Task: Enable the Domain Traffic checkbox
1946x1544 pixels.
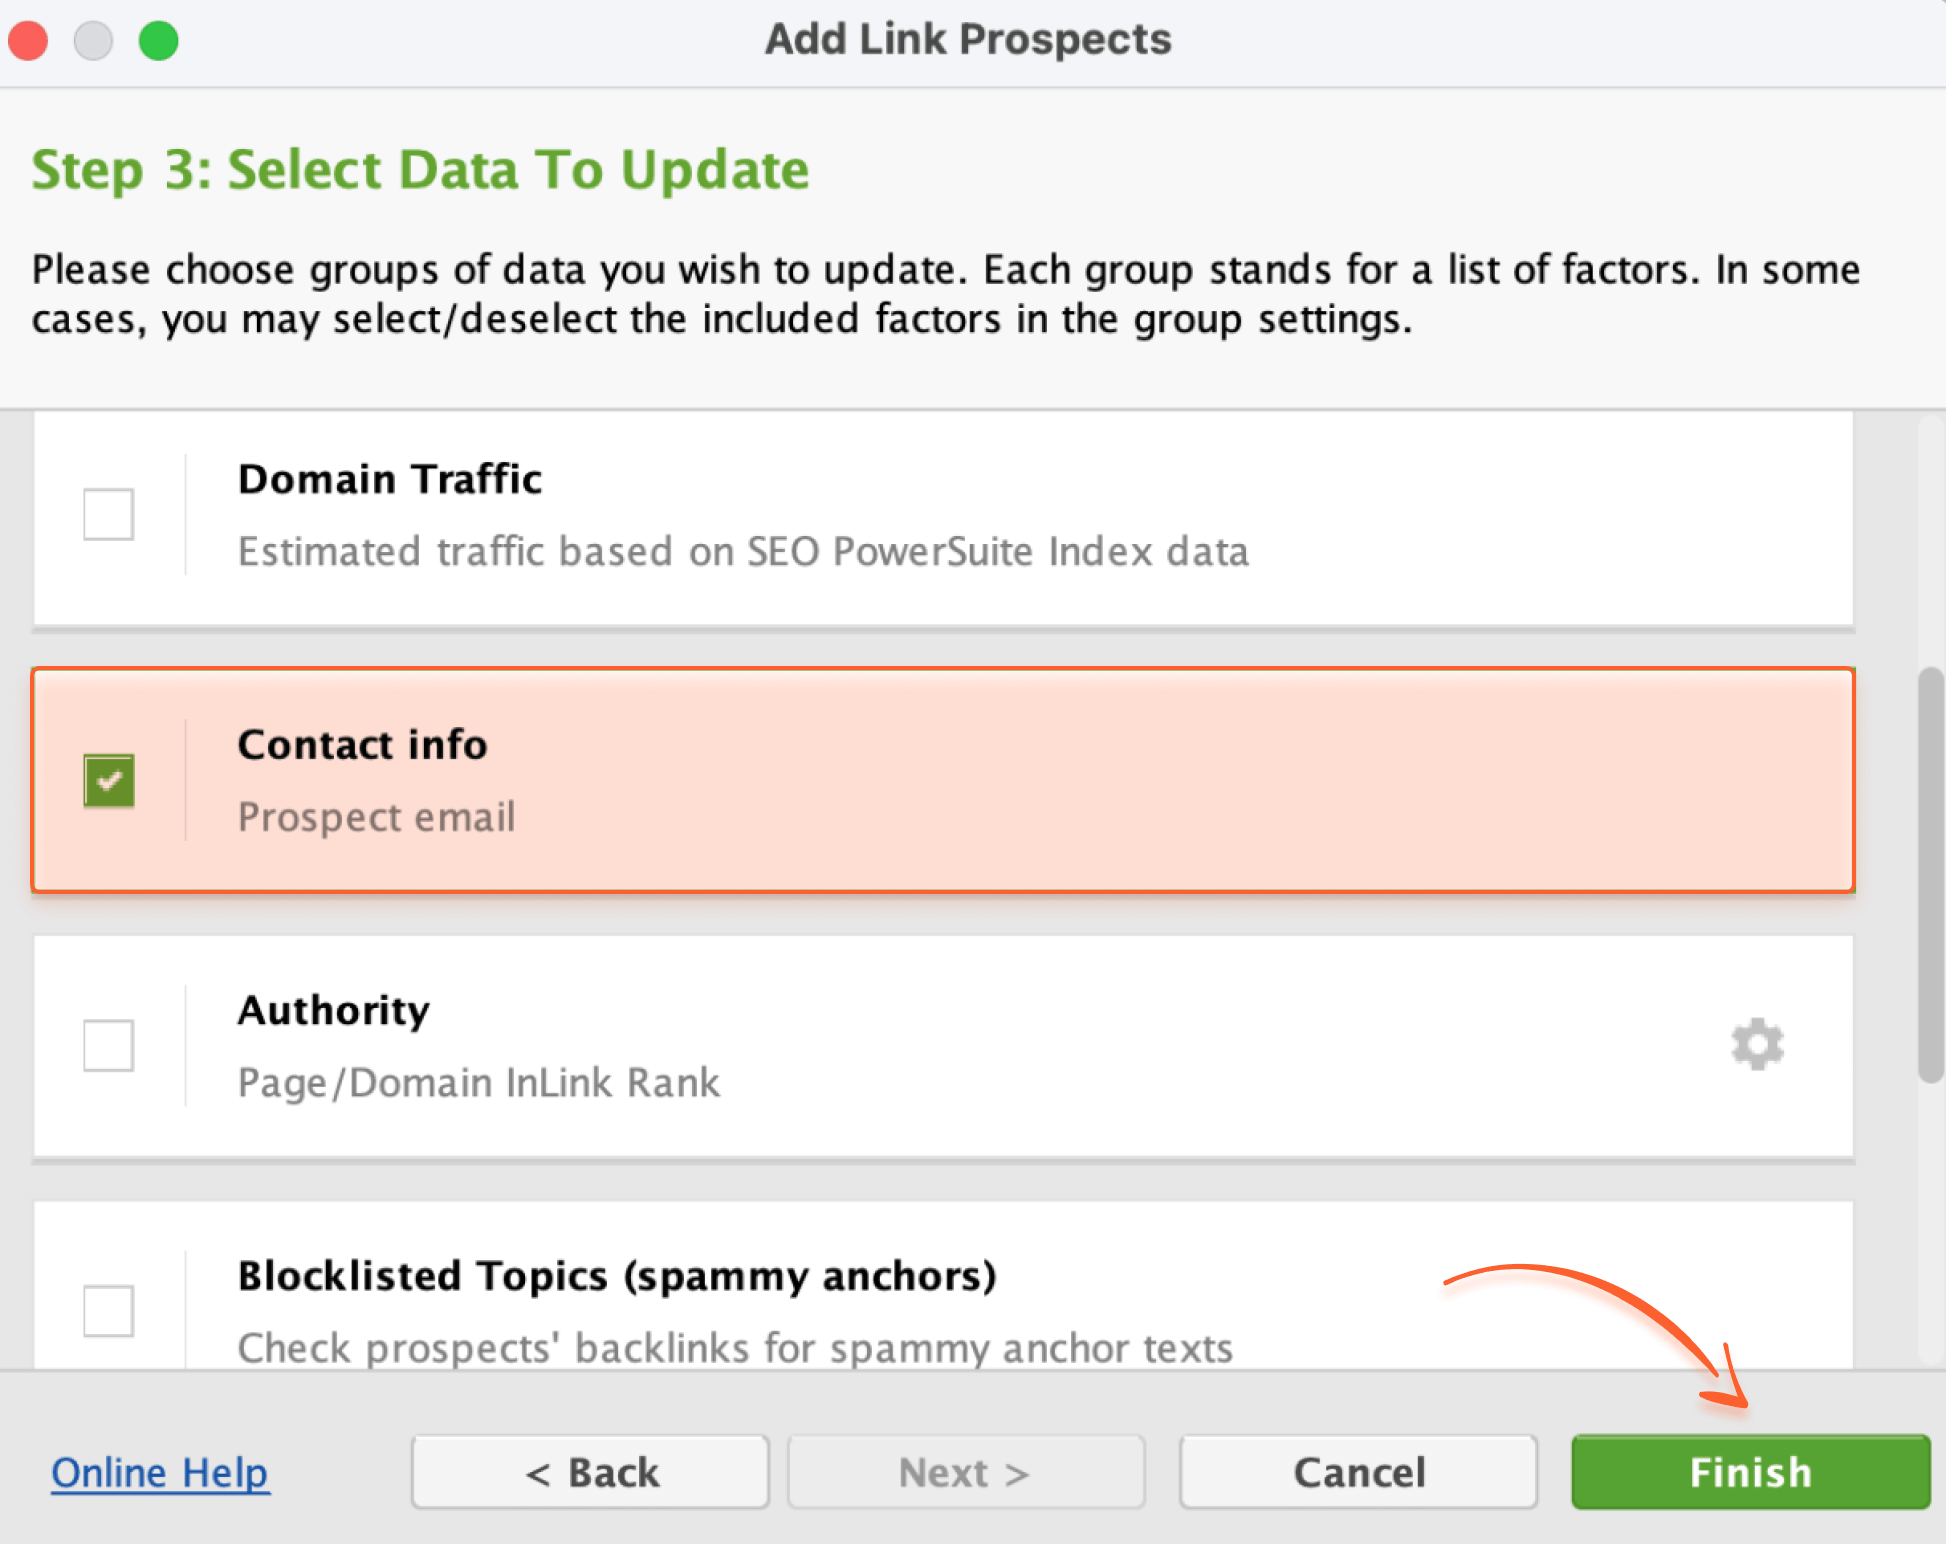Action: pyautogui.click(x=109, y=514)
